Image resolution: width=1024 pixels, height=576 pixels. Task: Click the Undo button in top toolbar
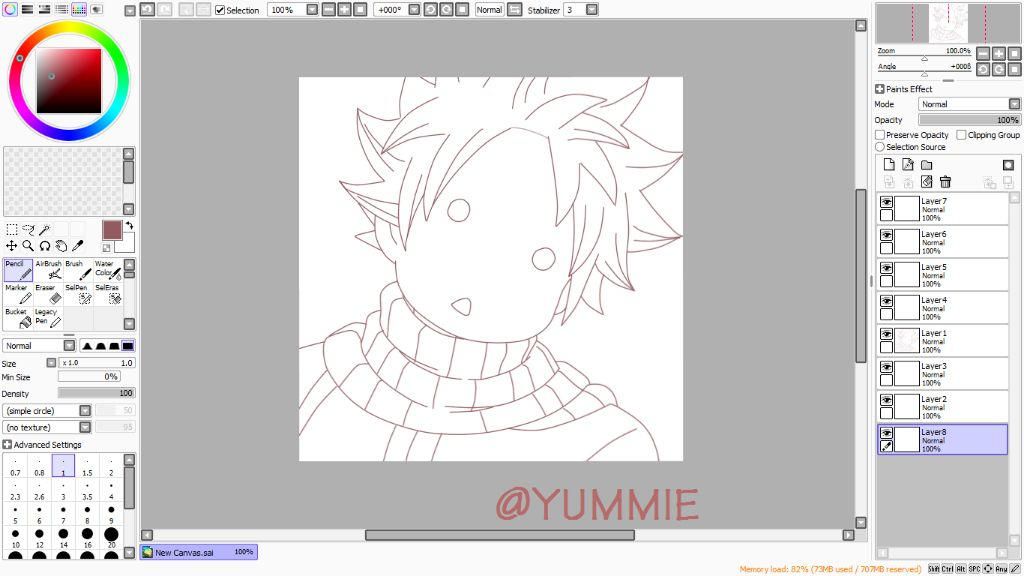click(x=148, y=10)
